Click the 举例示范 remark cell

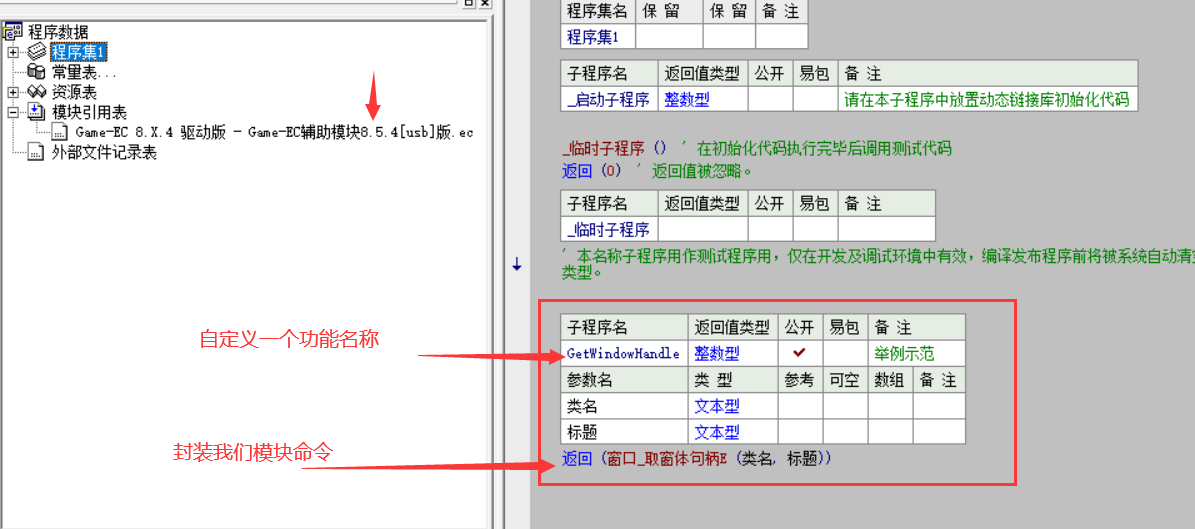click(917, 353)
